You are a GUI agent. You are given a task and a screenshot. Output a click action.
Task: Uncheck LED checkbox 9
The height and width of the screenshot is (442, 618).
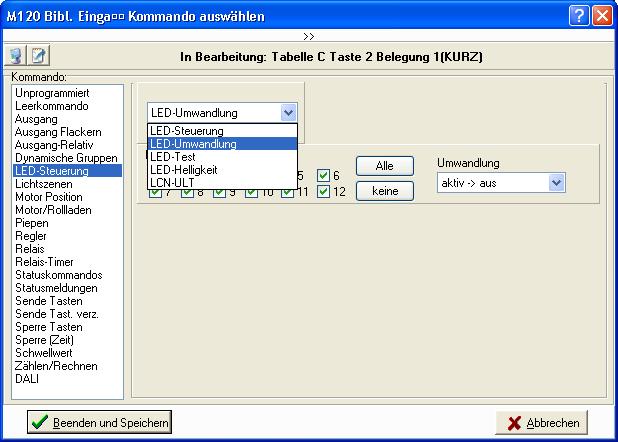click(x=220, y=192)
